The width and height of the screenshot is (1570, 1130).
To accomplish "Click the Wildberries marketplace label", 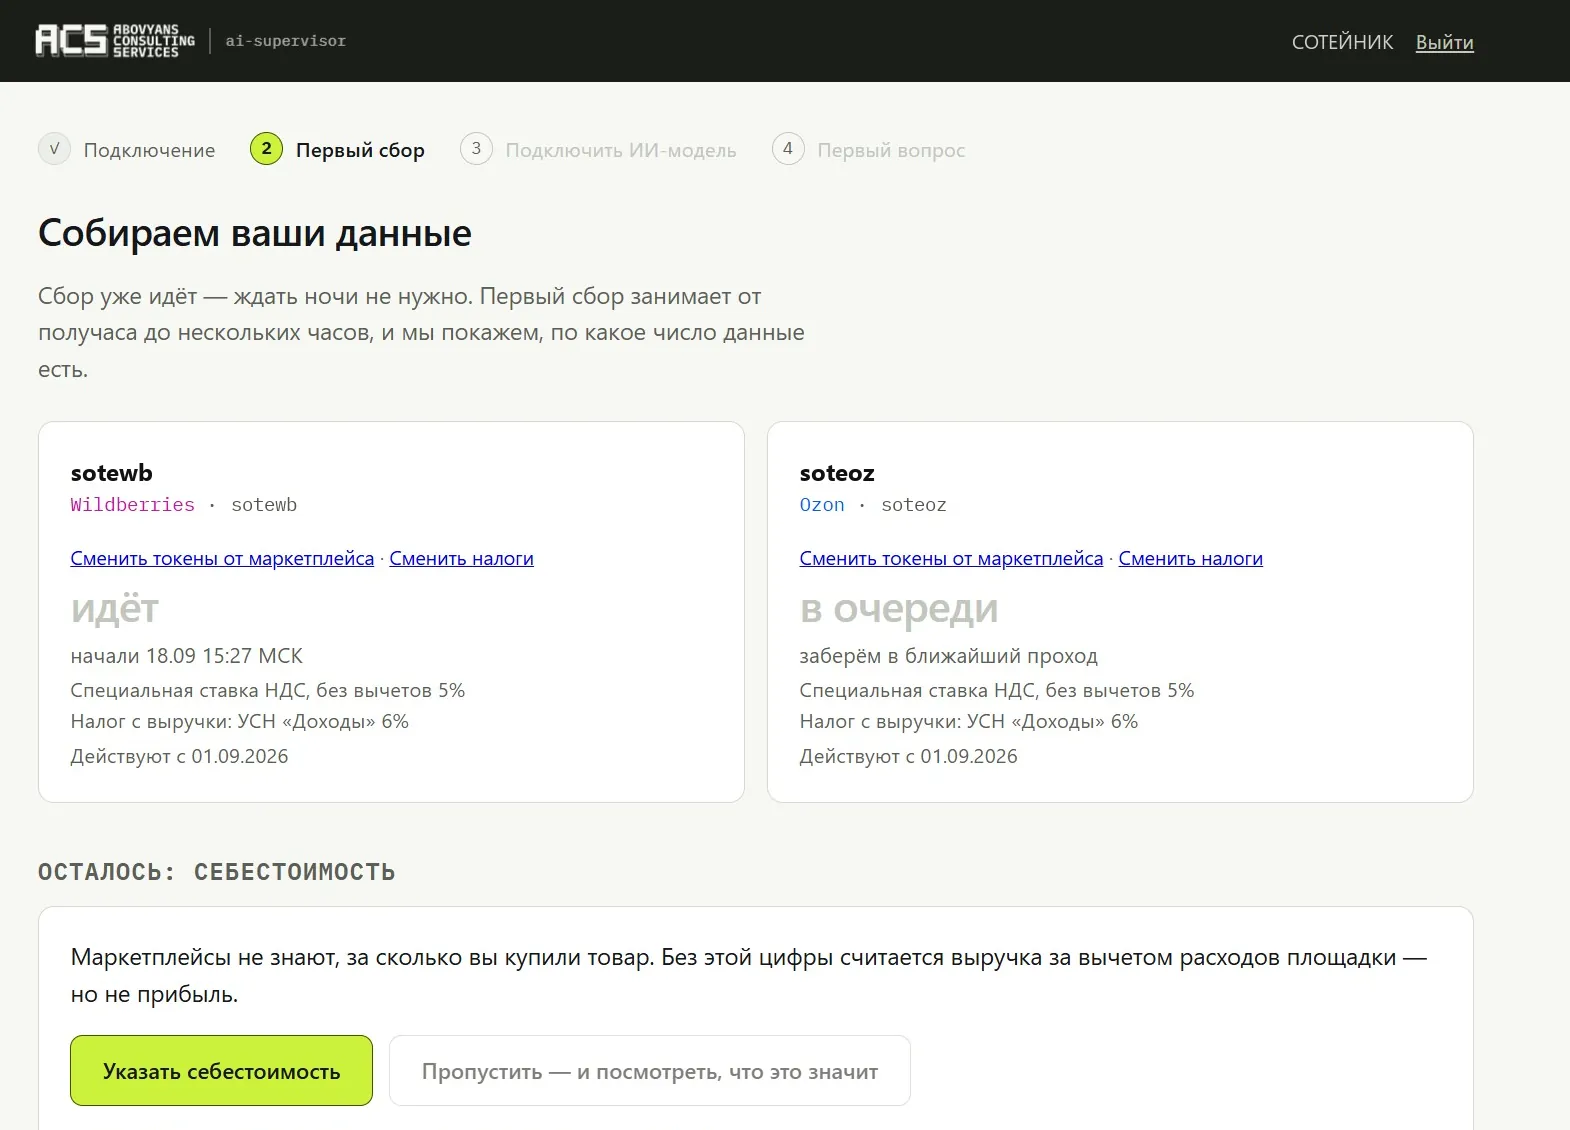I will (x=133, y=505).
